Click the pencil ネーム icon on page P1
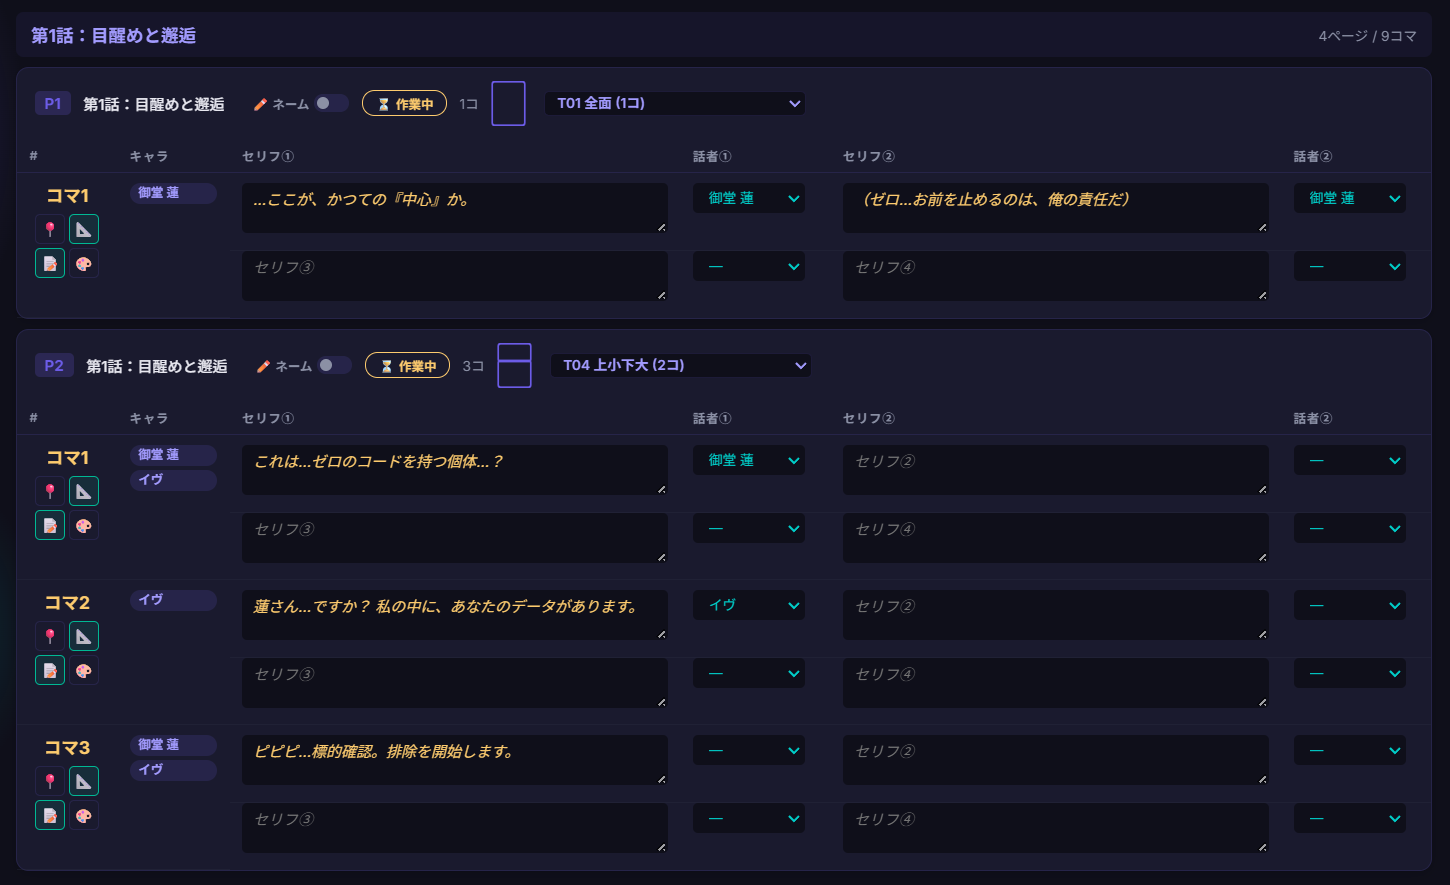Screen dimensions: 1450x885 coord(261,103)
